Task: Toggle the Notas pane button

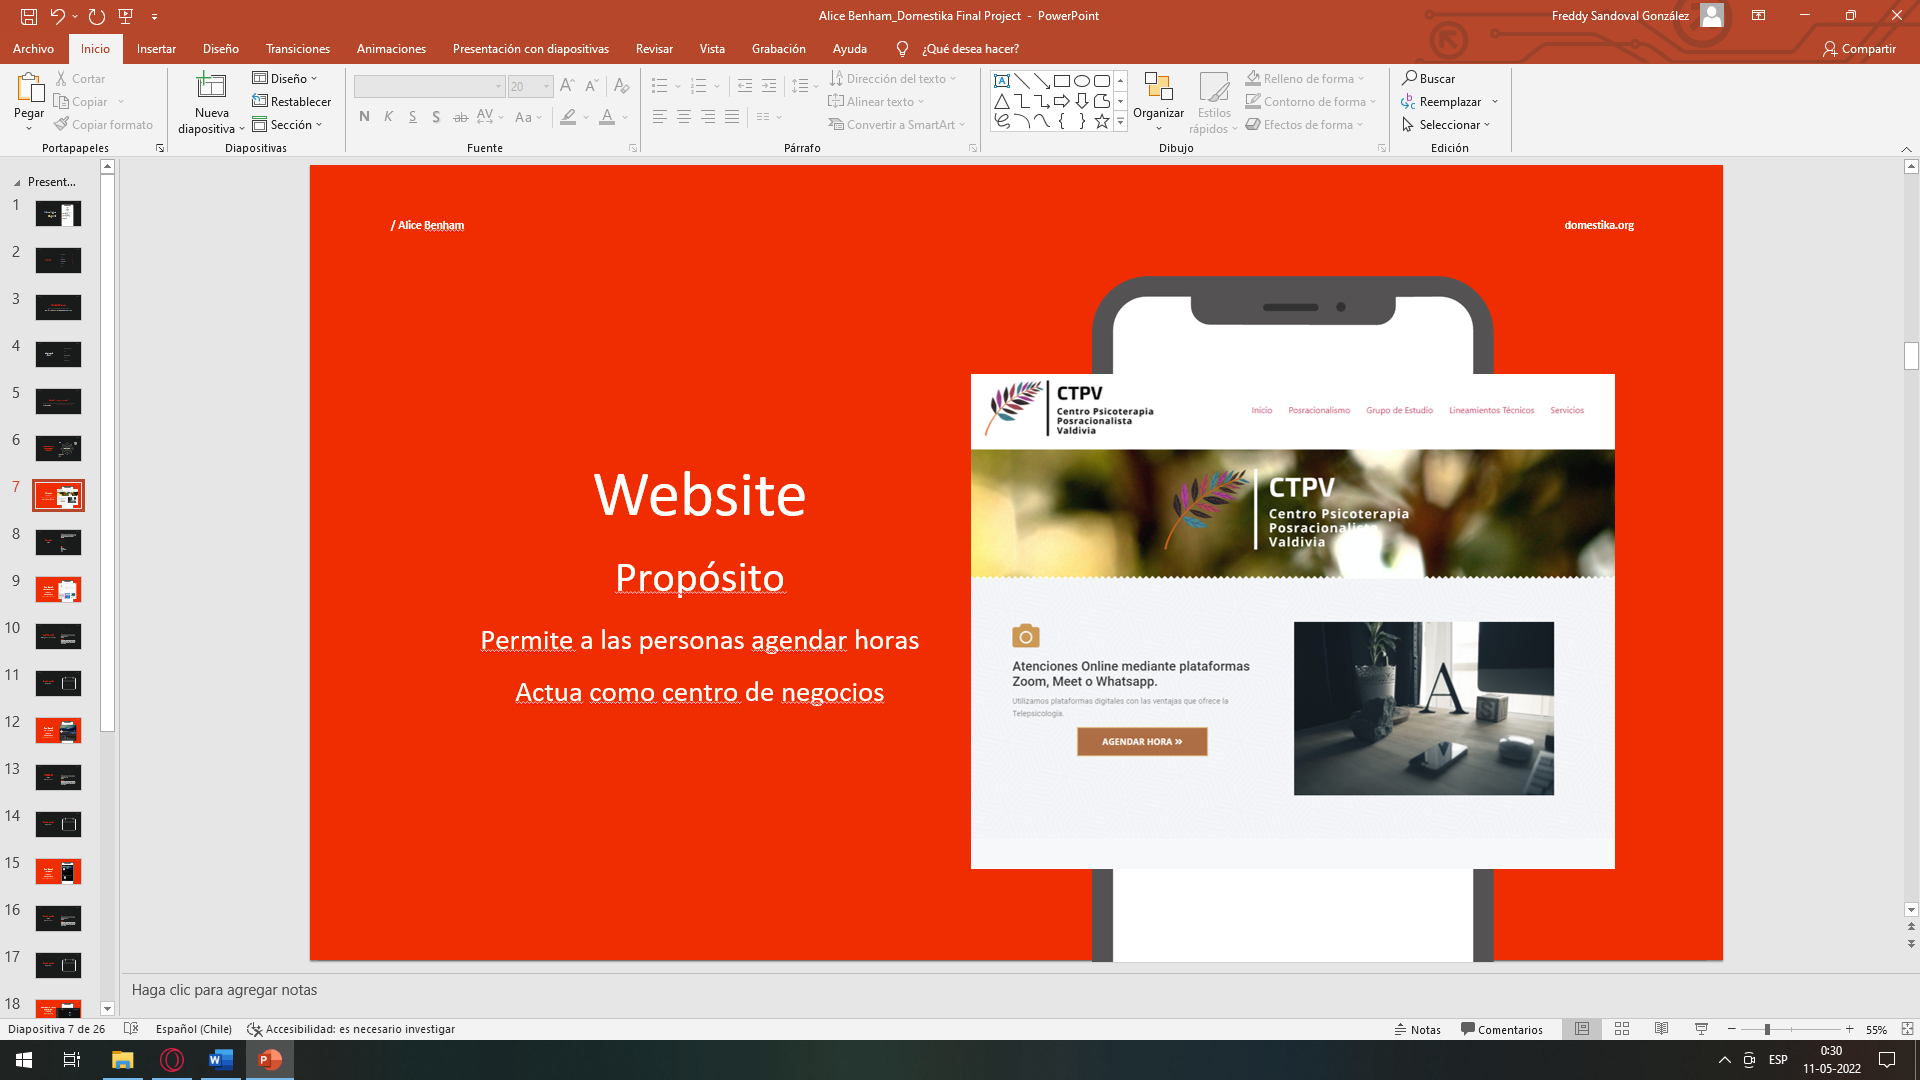Action: pyautogui.click(x=1418, y=1029)
